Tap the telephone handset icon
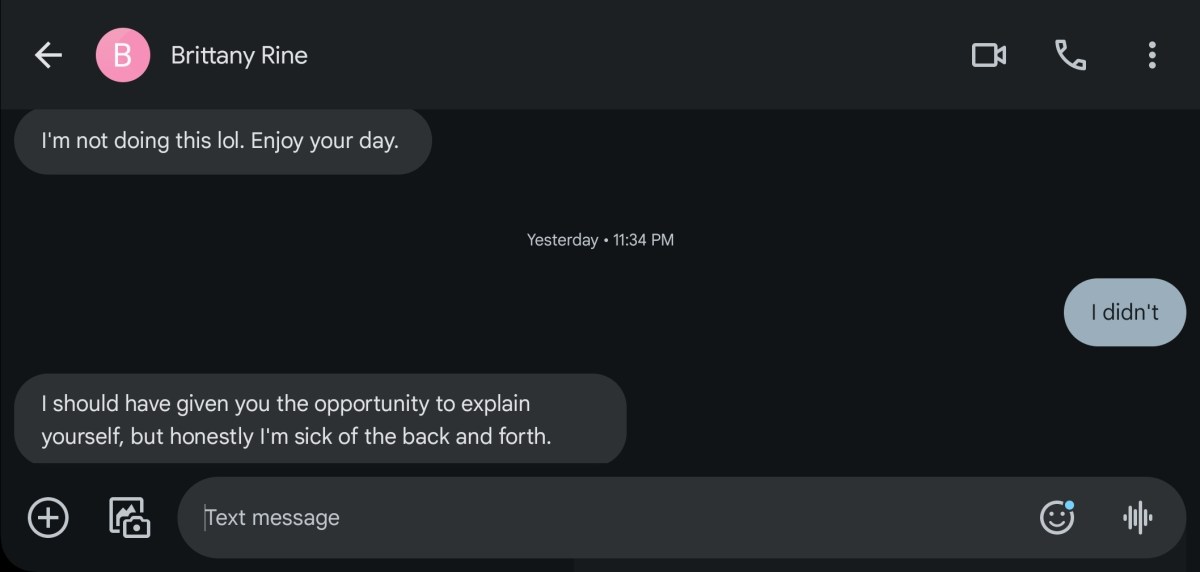Image resolution: width=1200 pixels, height=572 pixels. (1070, 55)
